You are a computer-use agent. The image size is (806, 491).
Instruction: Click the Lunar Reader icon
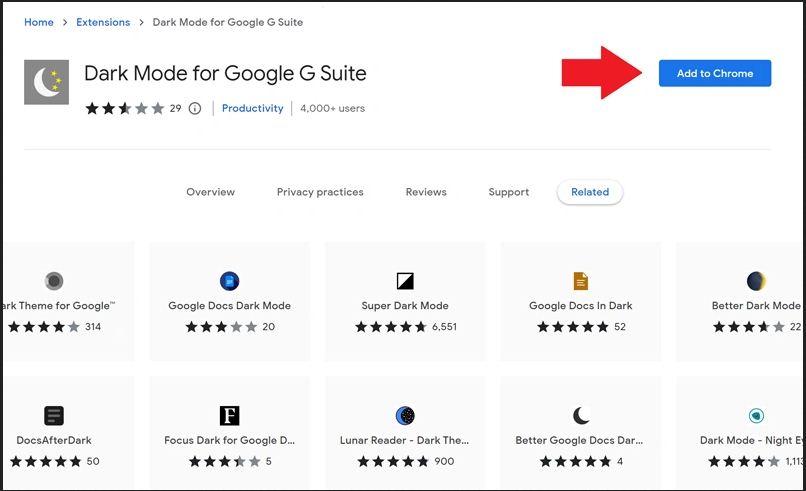point(405,415)
